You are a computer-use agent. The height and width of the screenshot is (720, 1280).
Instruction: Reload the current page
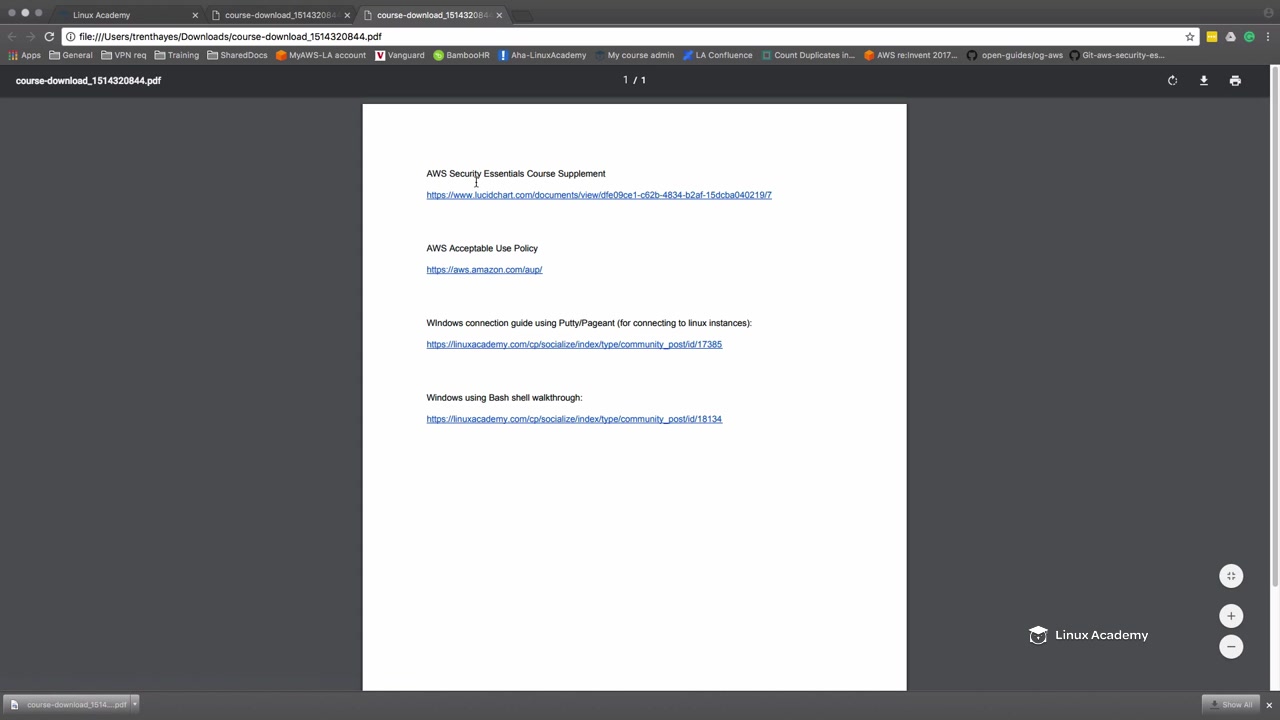click(x=49, y=36)
